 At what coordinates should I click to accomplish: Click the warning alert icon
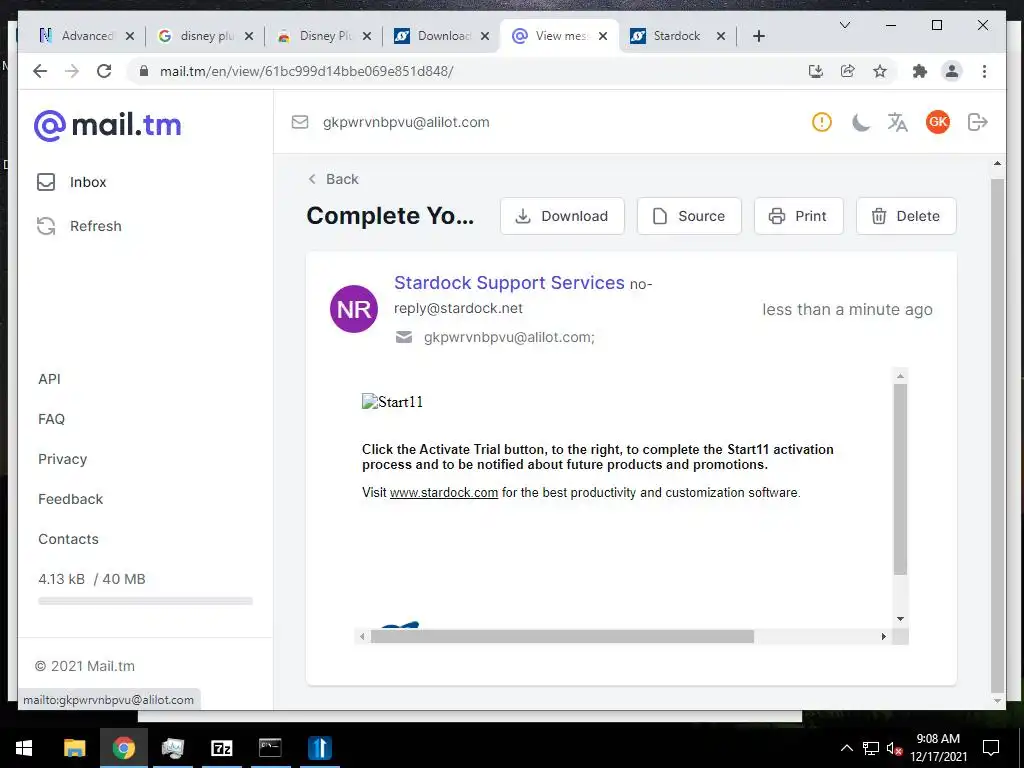(x=822, y=122)
